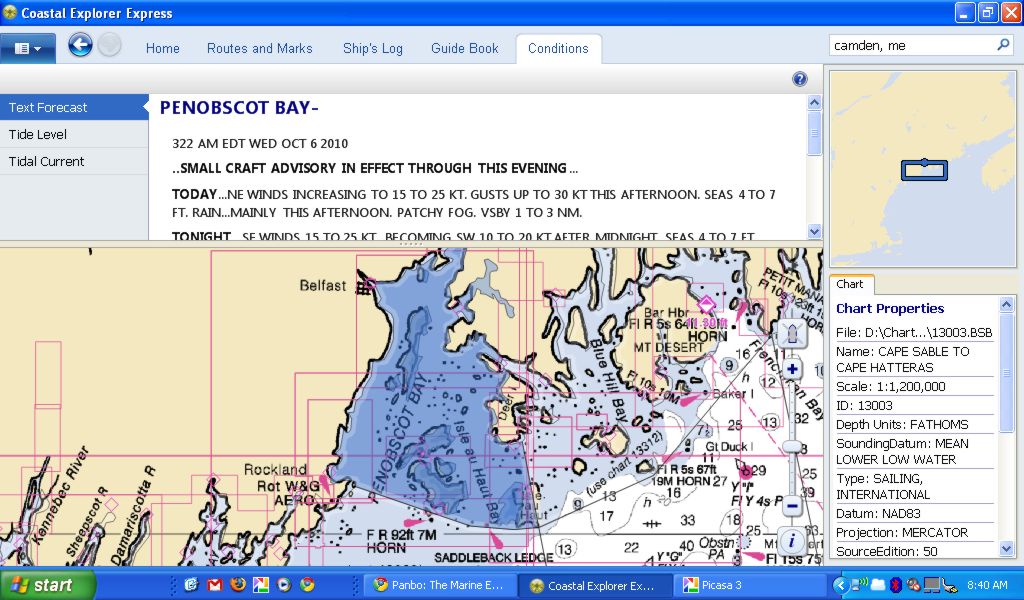
Task: Click the Belfast label on the chart
Action: [x=323, y=285]
